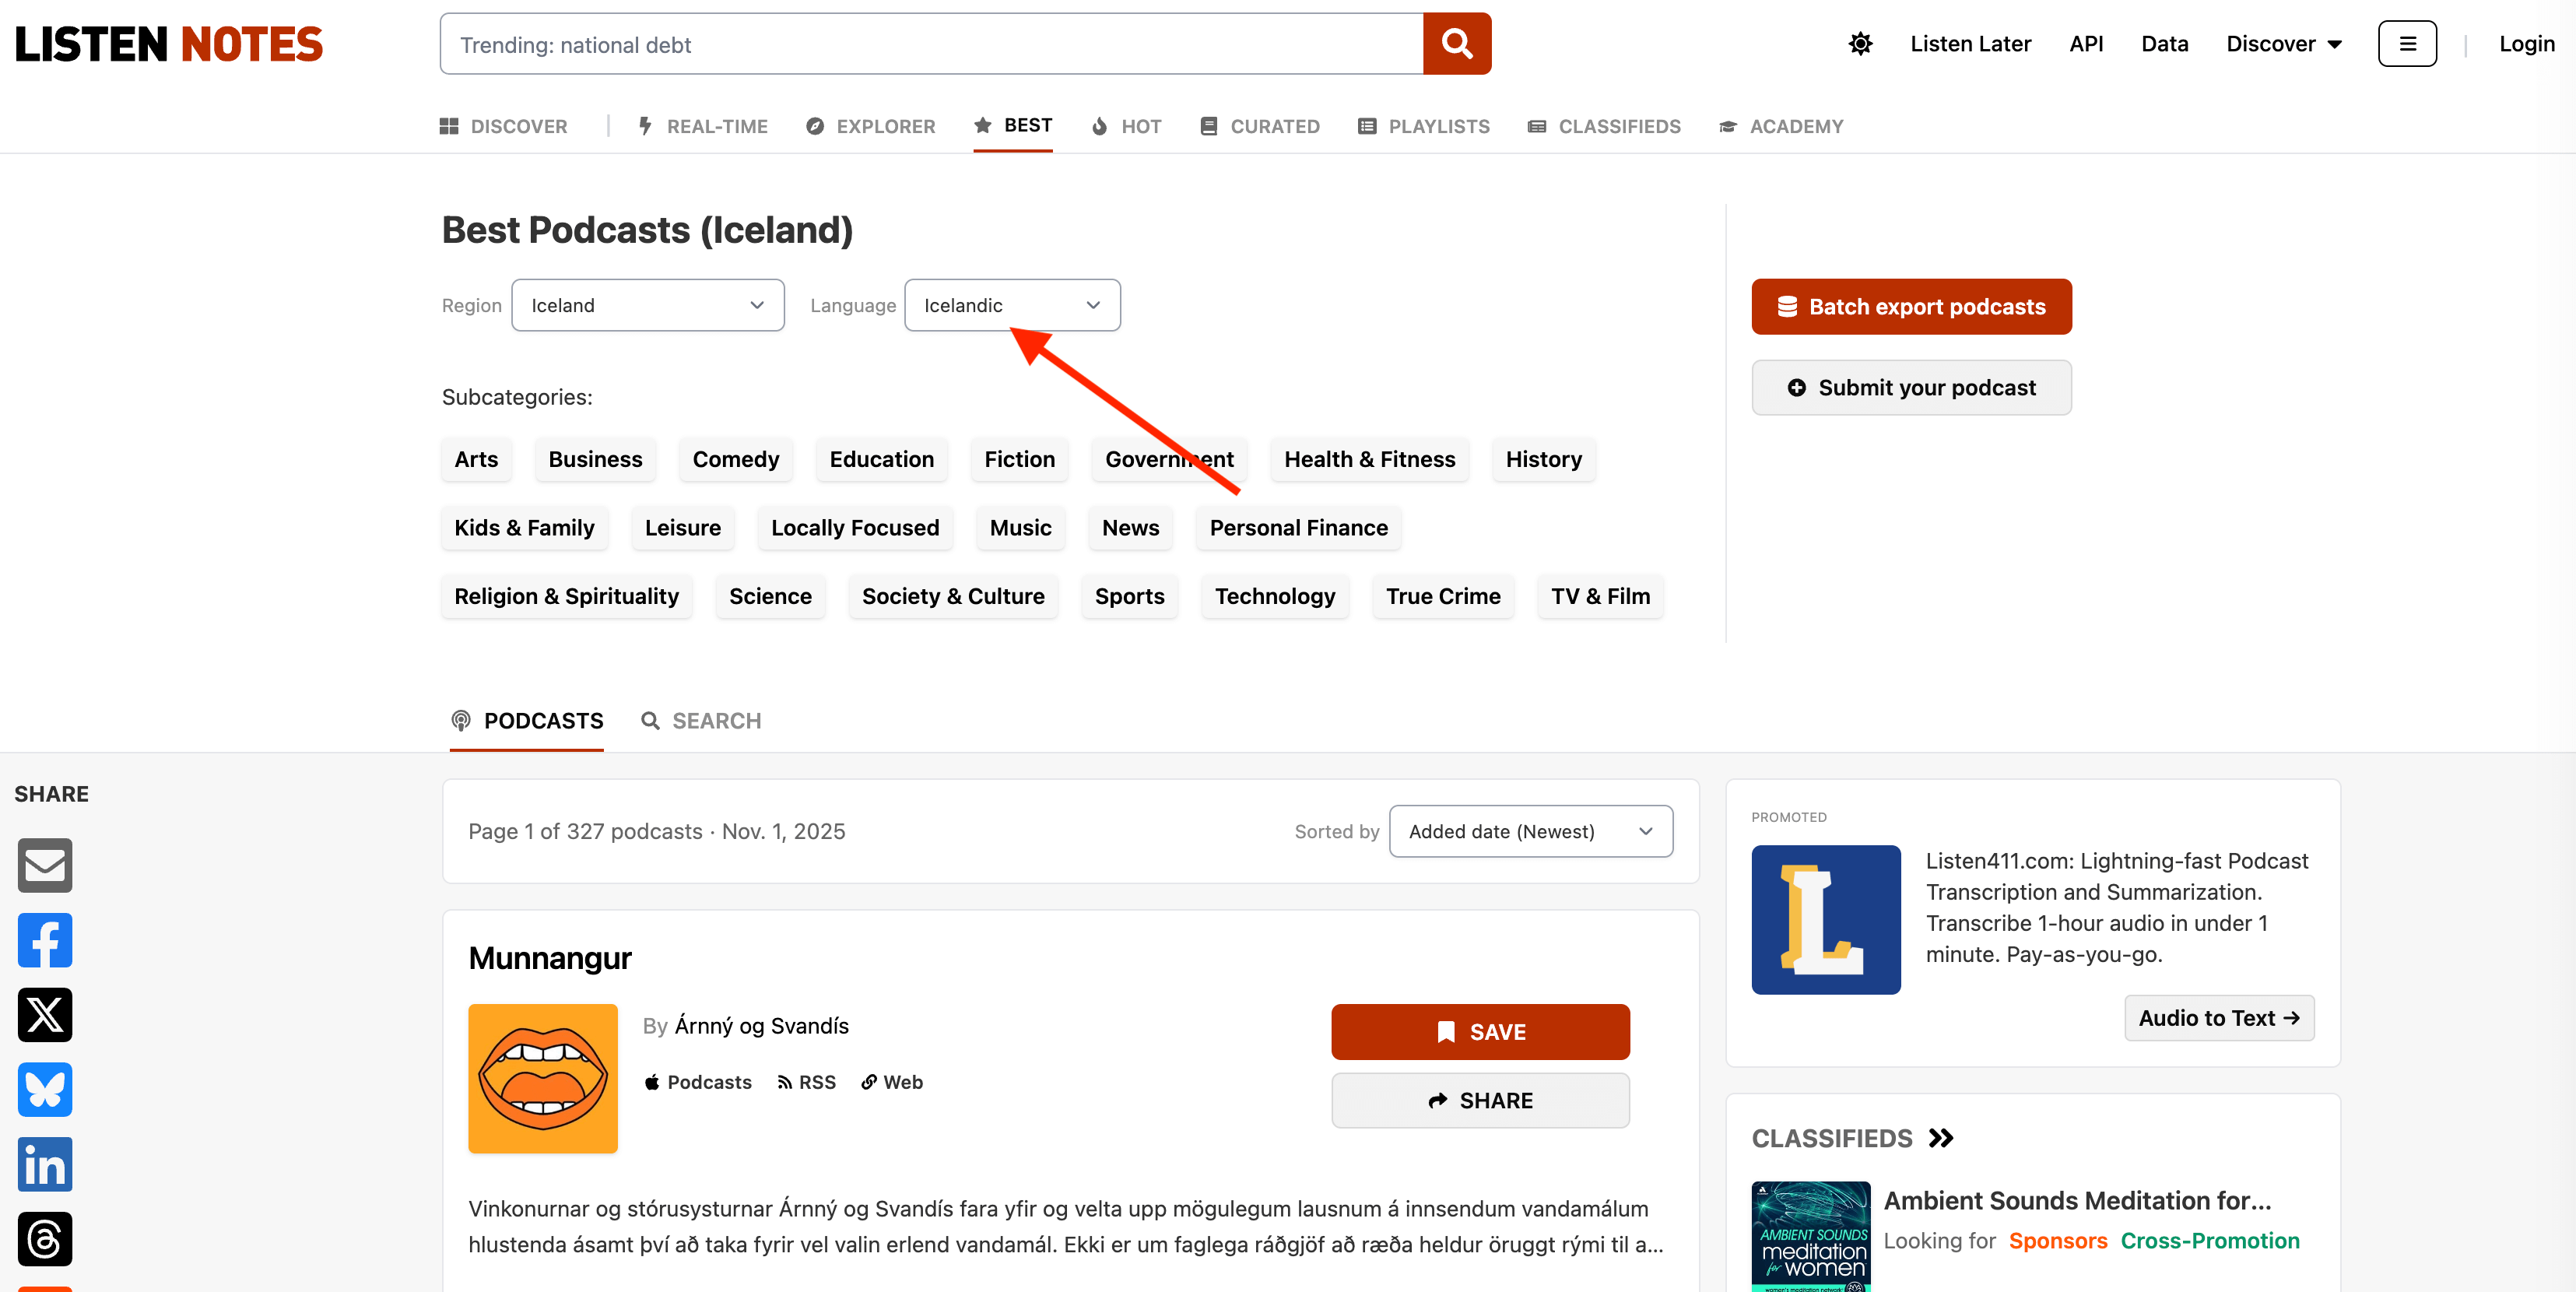Screen dimensions: 2576x1292
Task: Share on Bluesky butterfly icon
Action: click(45, 1089)
